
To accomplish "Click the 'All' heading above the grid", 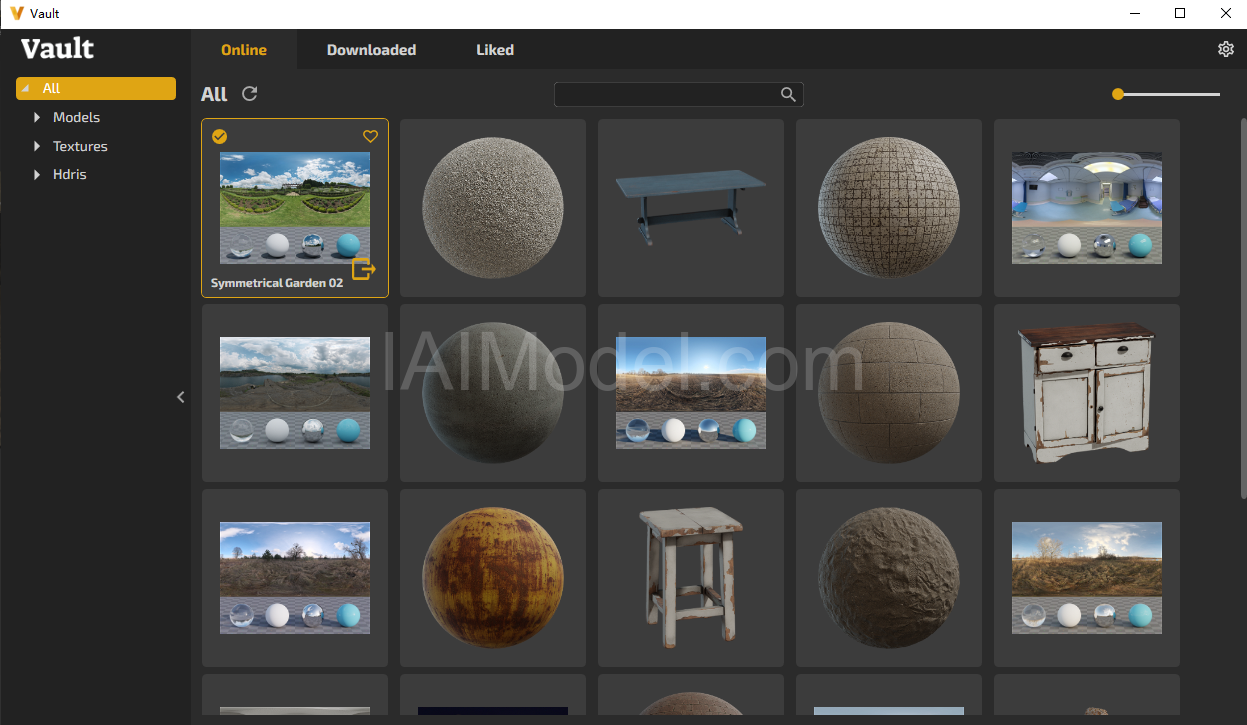I will click(x=214, y=94).
